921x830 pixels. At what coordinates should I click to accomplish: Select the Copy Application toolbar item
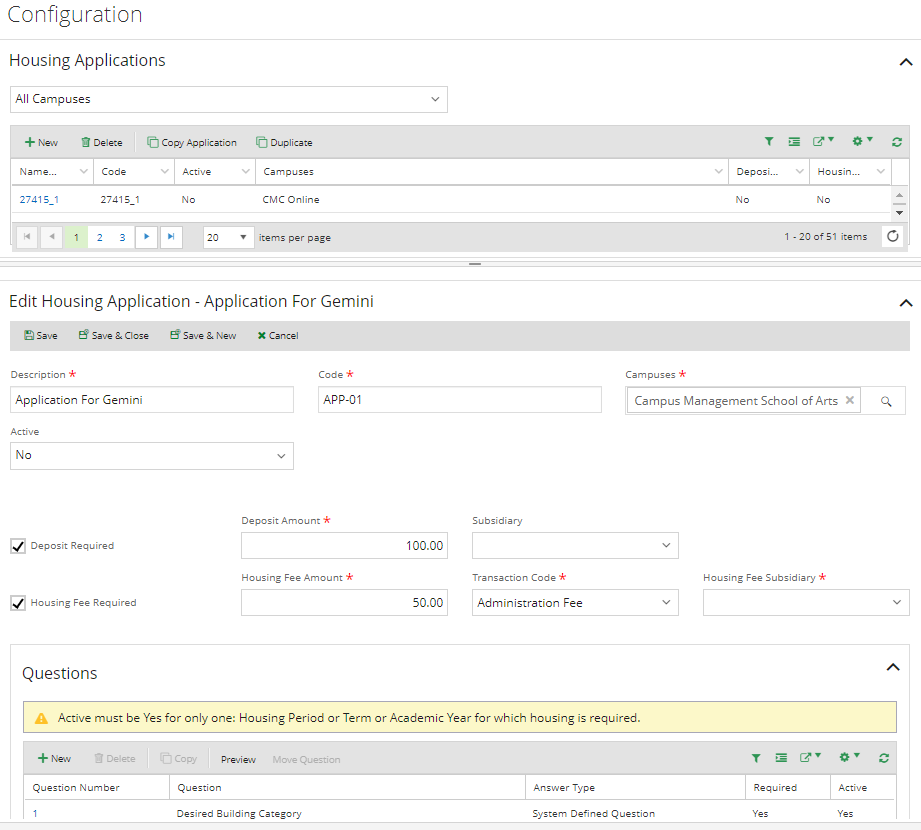191,141
